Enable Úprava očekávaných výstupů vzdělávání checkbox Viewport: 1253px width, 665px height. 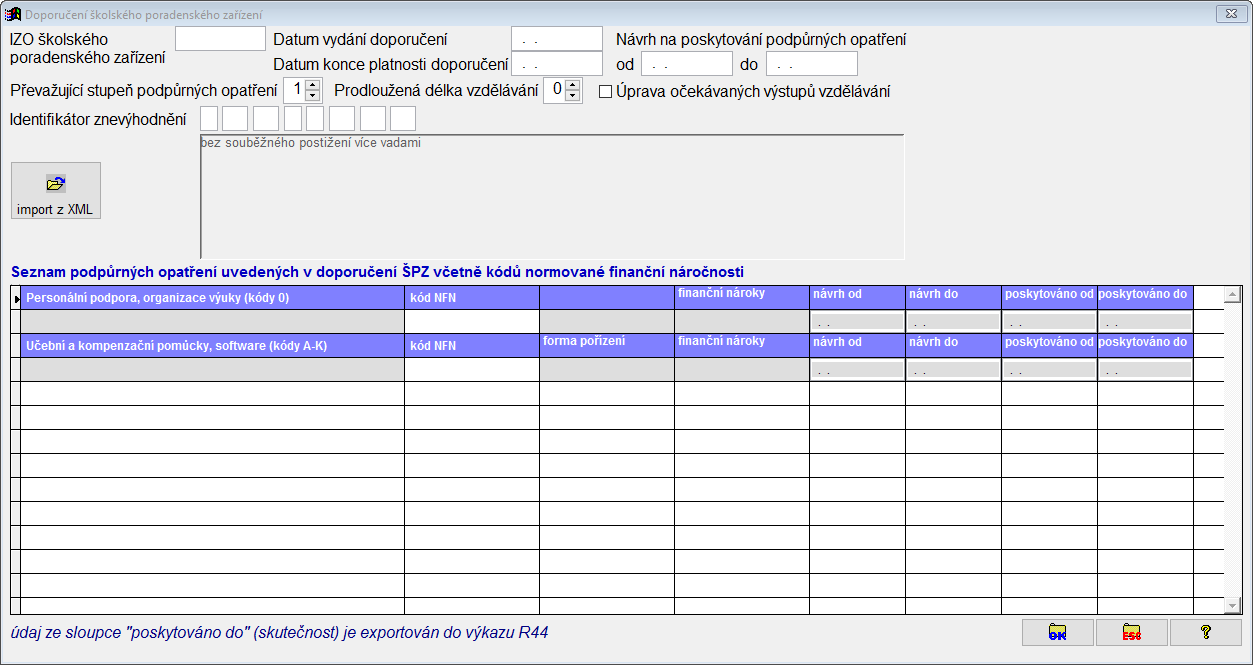tap(605, 92)
